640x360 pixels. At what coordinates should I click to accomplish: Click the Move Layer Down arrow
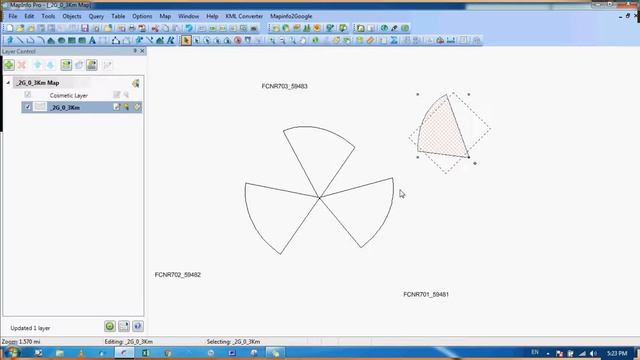pos(51,65)
